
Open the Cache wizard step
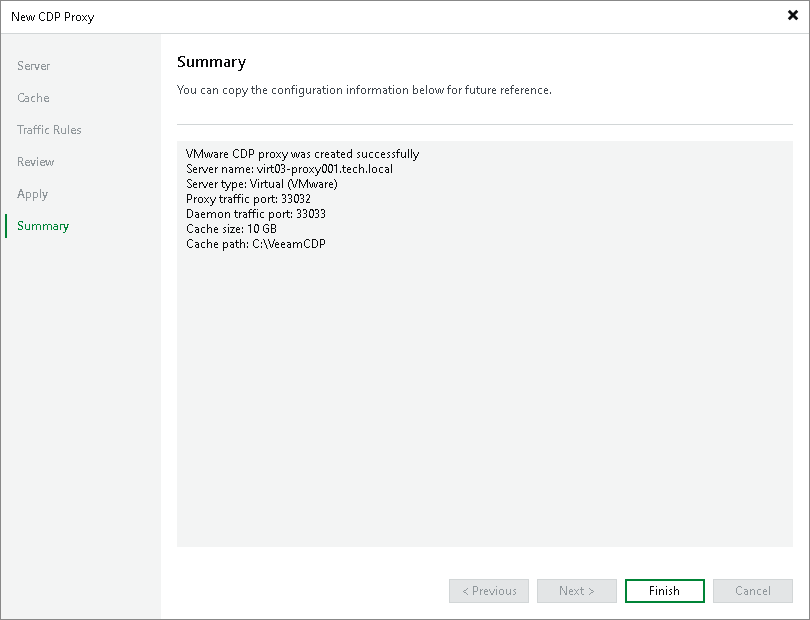(33, 98)
